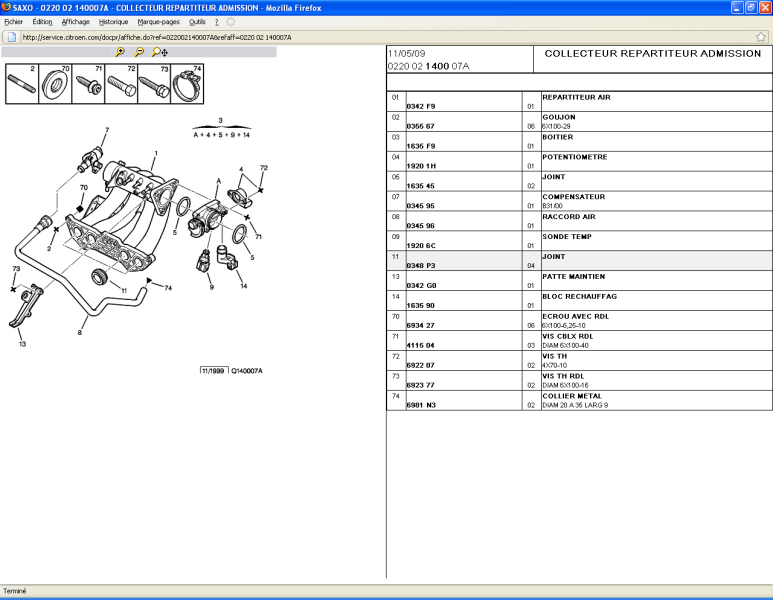Click the zoom-and-pan magnifier icon
The image size is (773, 600).
pyautogui.click(x=160, y=52)
